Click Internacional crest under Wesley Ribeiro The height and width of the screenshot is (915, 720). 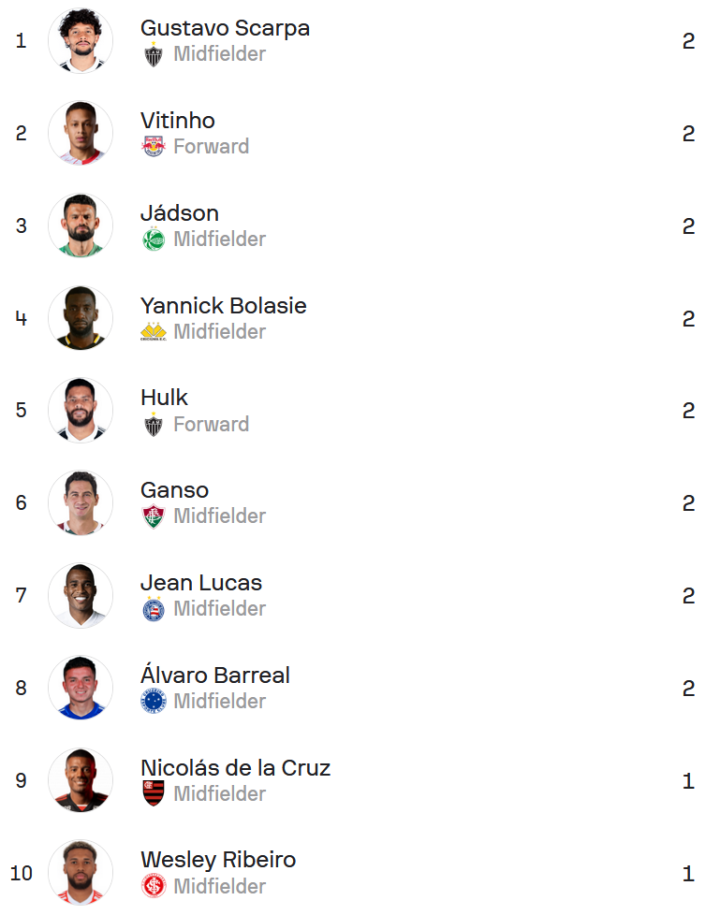[x=153, y=887]
